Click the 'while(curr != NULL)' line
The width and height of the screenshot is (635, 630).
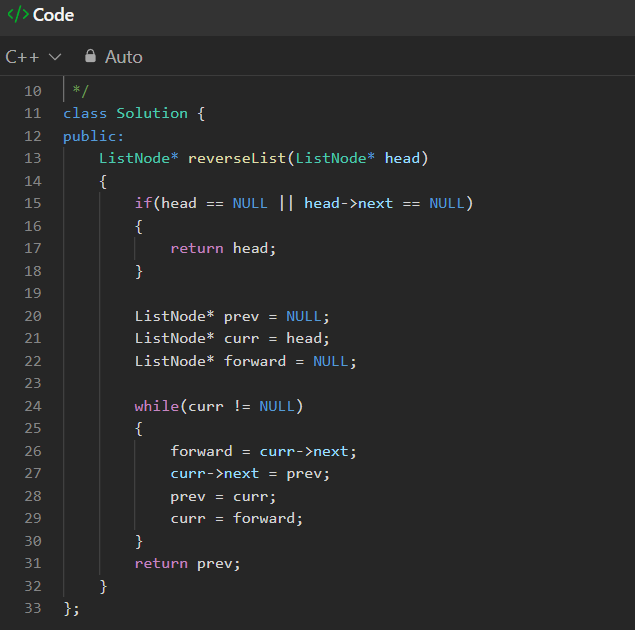(219, 406)
